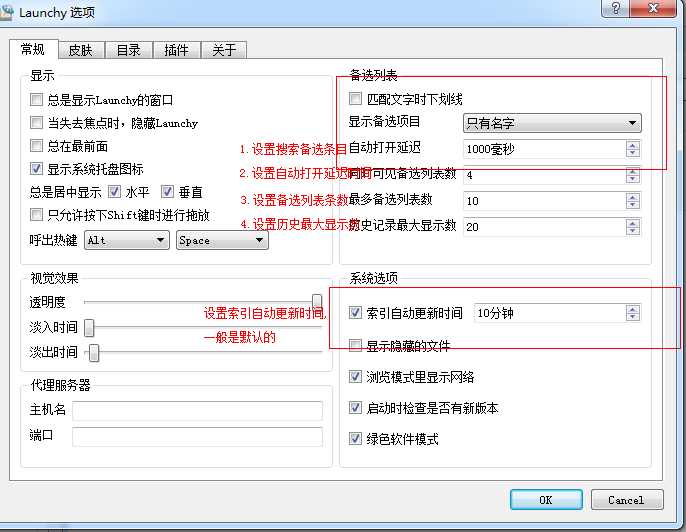
Task: Check 匹配文字时下划线 checkbox
Action: pos(355,99)
